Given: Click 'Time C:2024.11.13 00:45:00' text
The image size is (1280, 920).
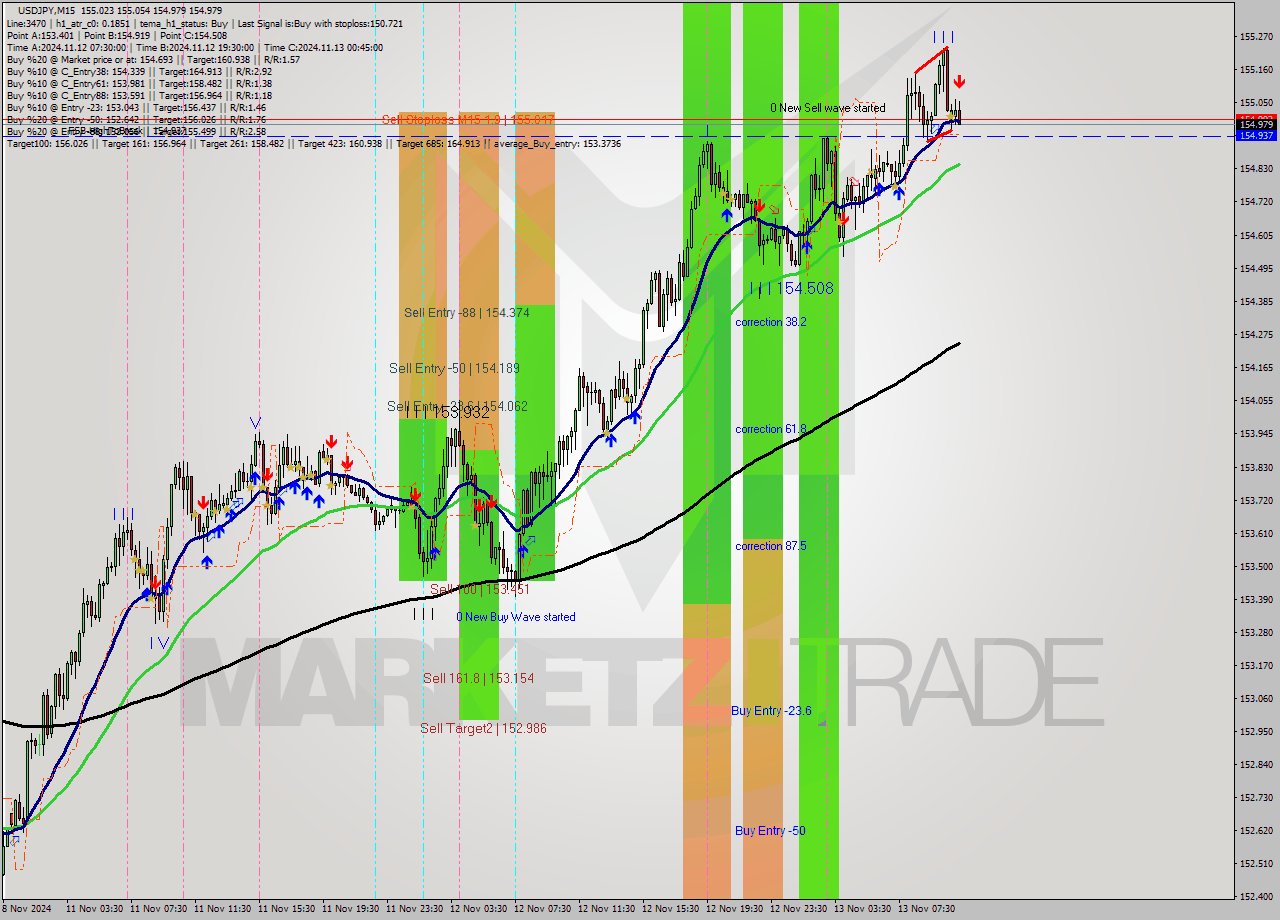Looking at the screenshot, I should point(321,47).
